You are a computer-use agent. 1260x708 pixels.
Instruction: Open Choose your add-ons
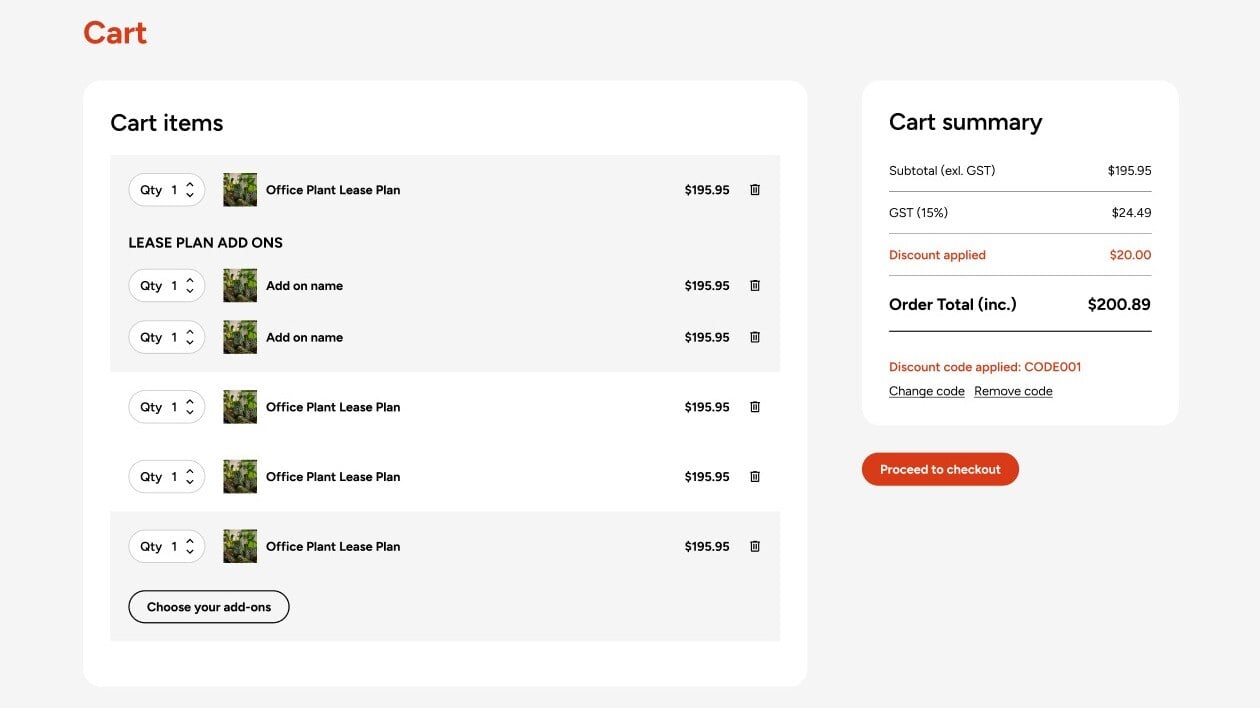(x=209, y=607)
